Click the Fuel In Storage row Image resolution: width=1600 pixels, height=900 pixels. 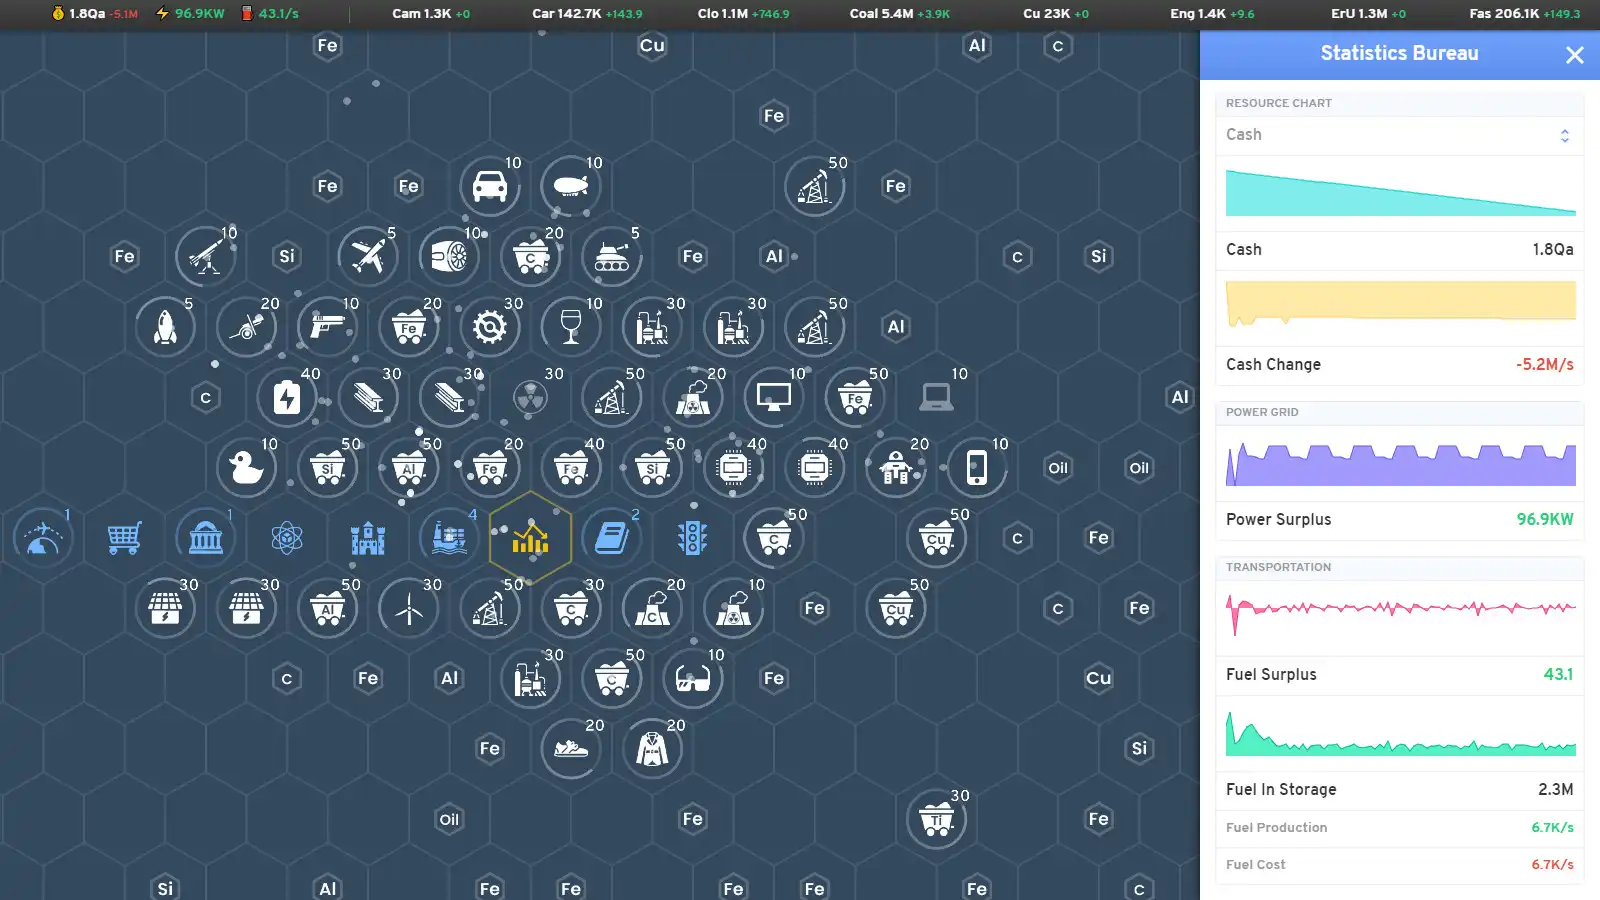1398,790
